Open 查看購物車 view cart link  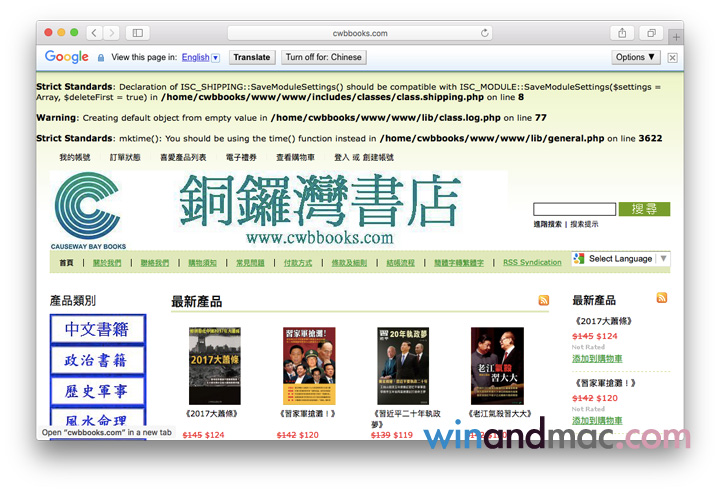295,158
